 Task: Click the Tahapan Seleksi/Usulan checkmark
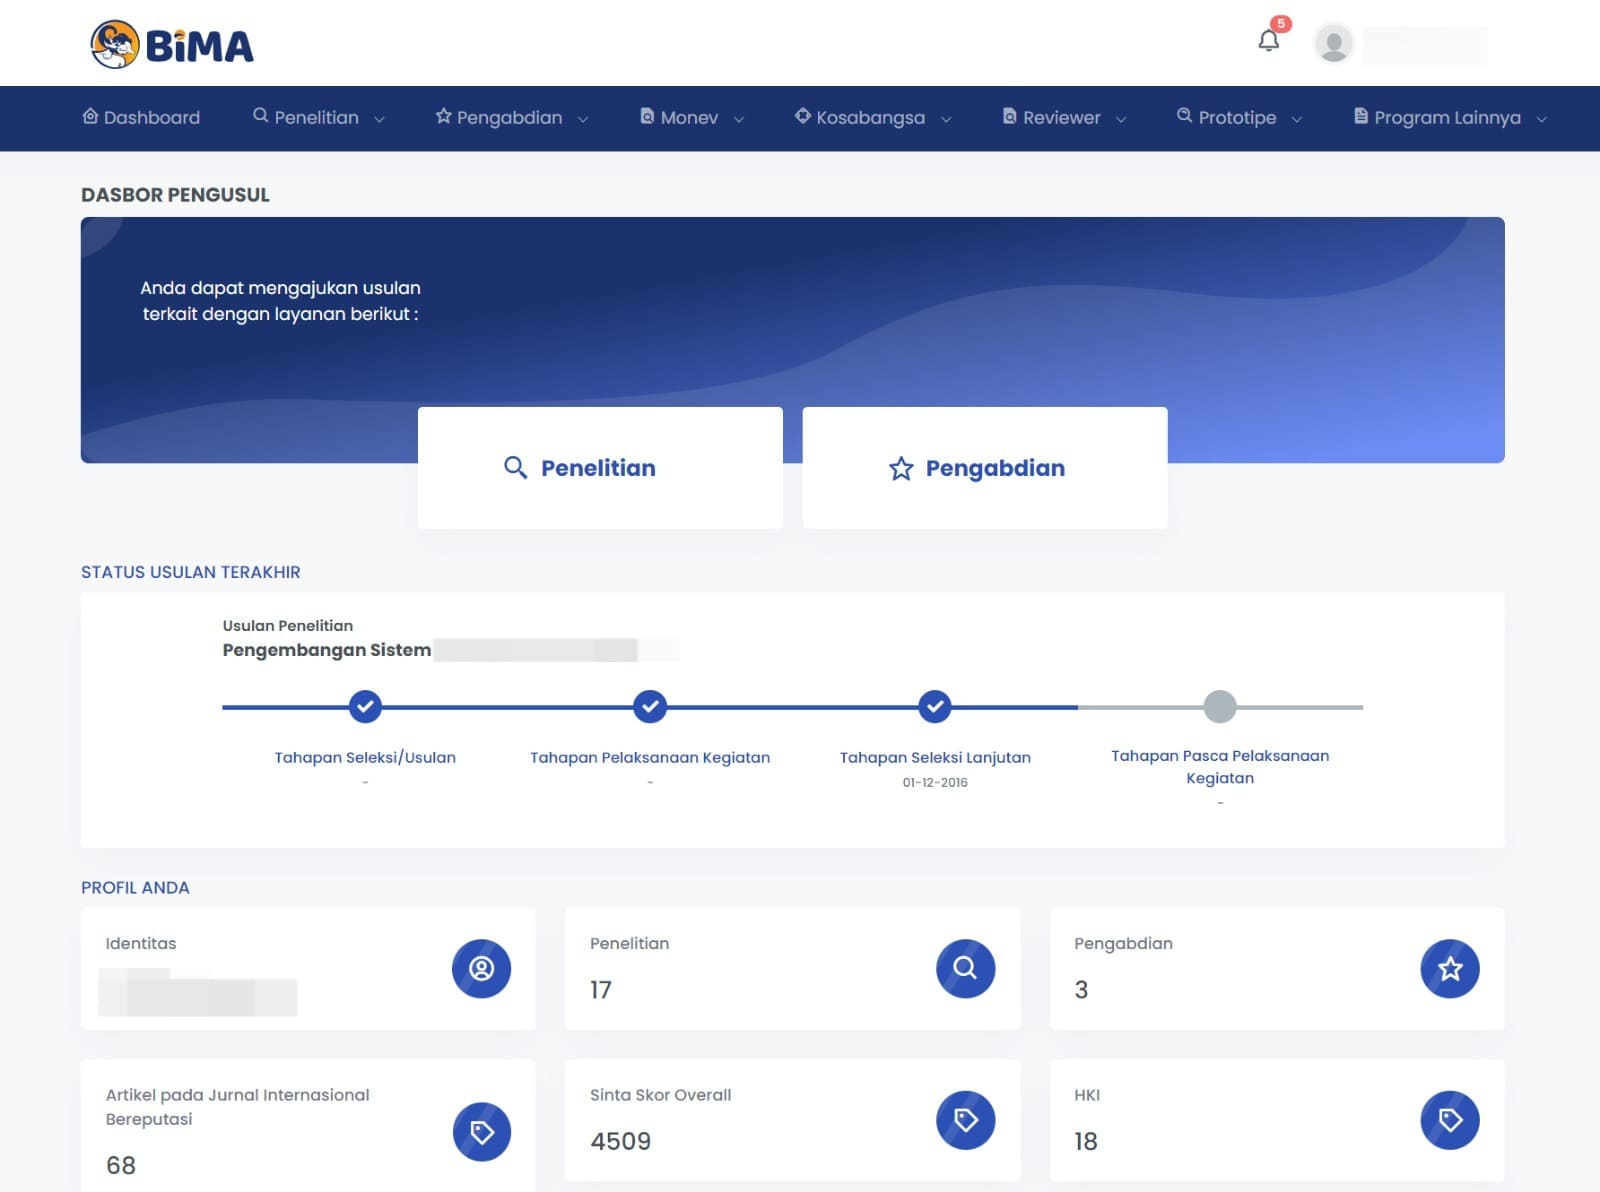pyautogui.click(x=365, y=707)
